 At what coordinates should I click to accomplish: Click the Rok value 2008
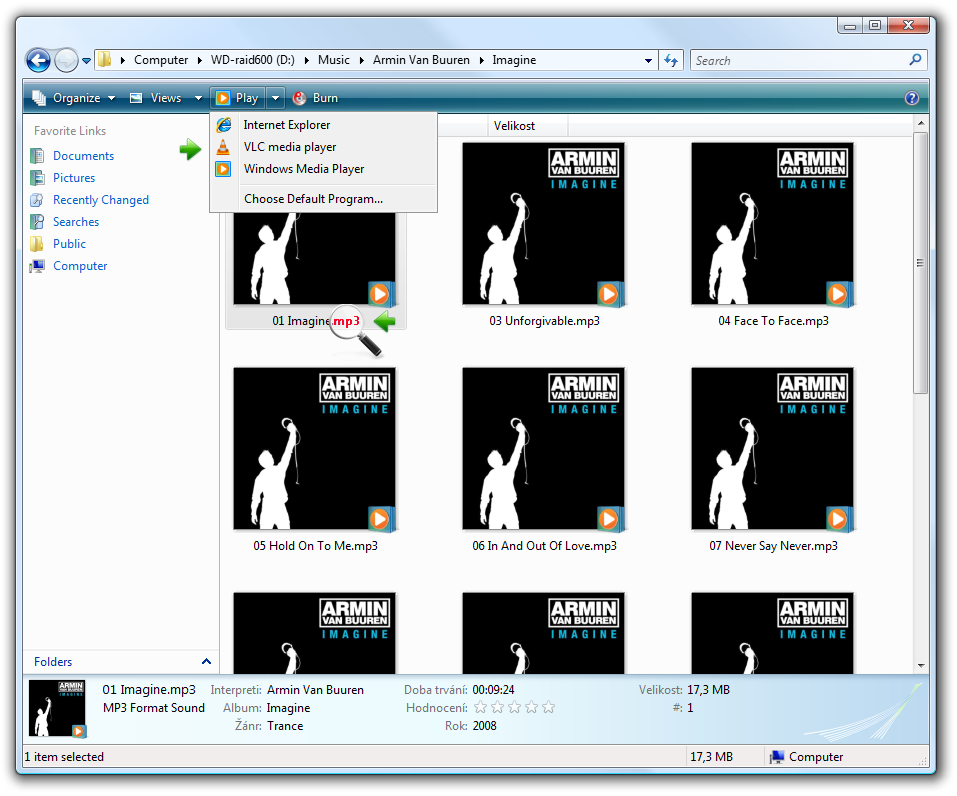tap(485, 726)
